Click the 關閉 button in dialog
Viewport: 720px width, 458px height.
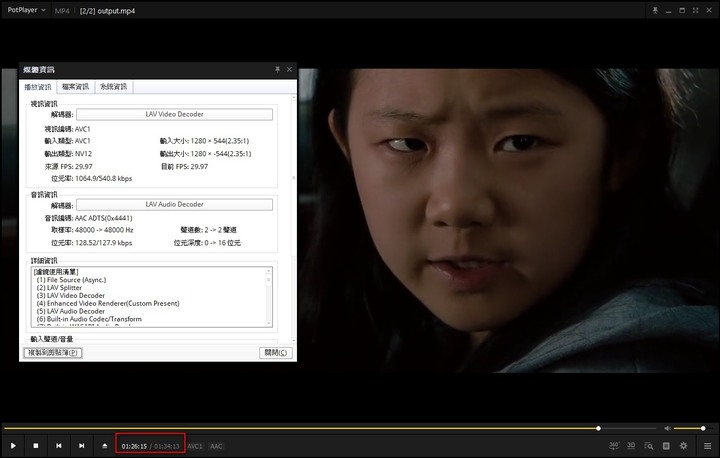276,353
